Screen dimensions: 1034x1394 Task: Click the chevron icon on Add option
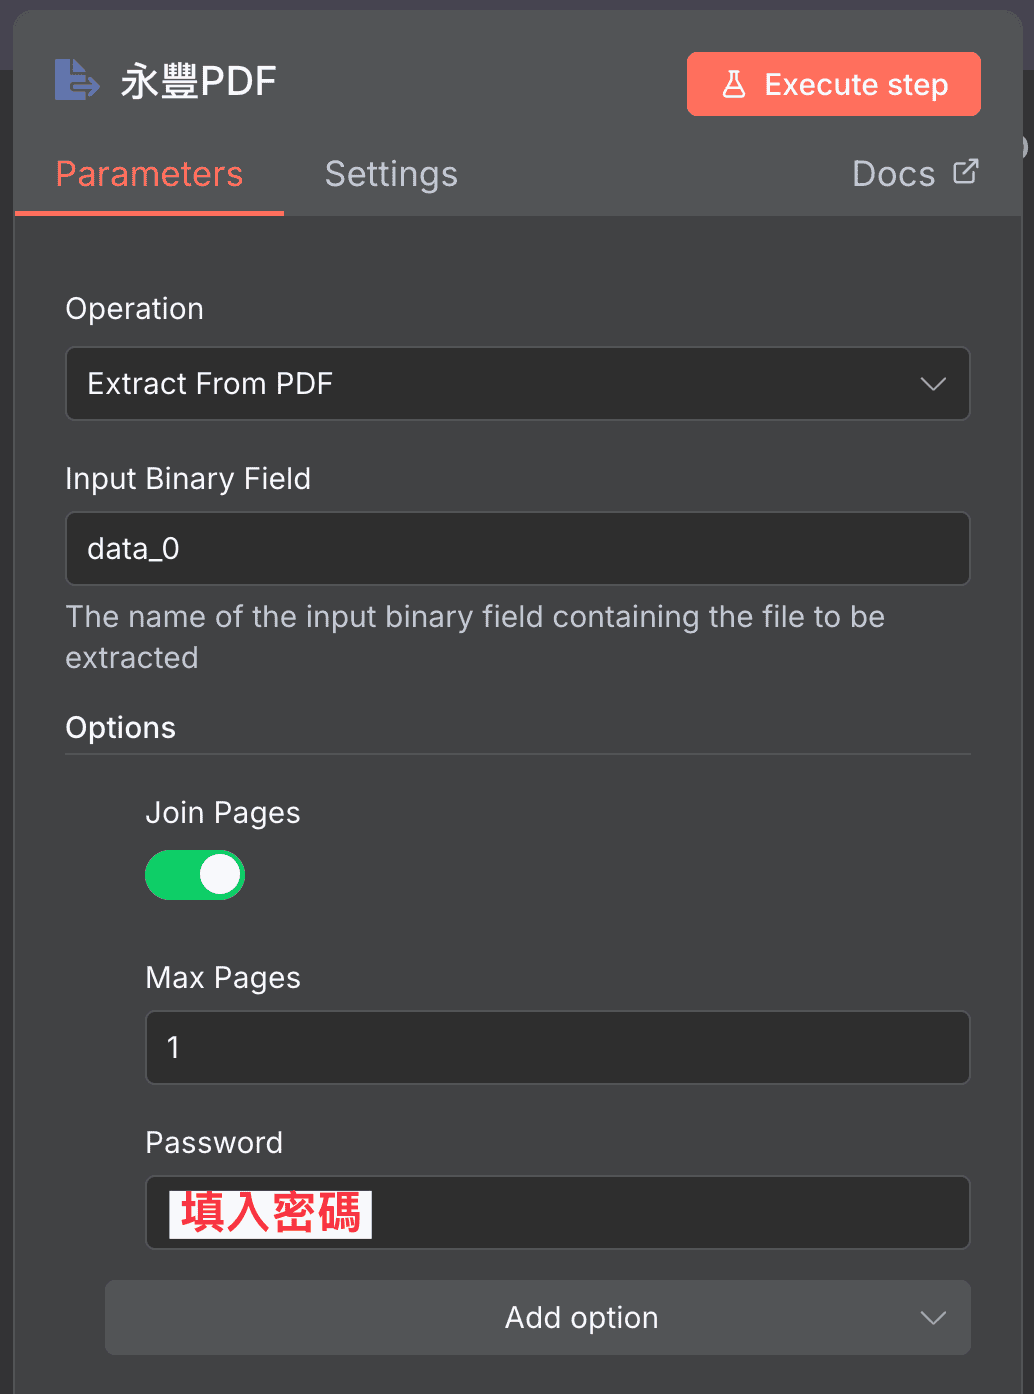click(x=932, y=1317)
